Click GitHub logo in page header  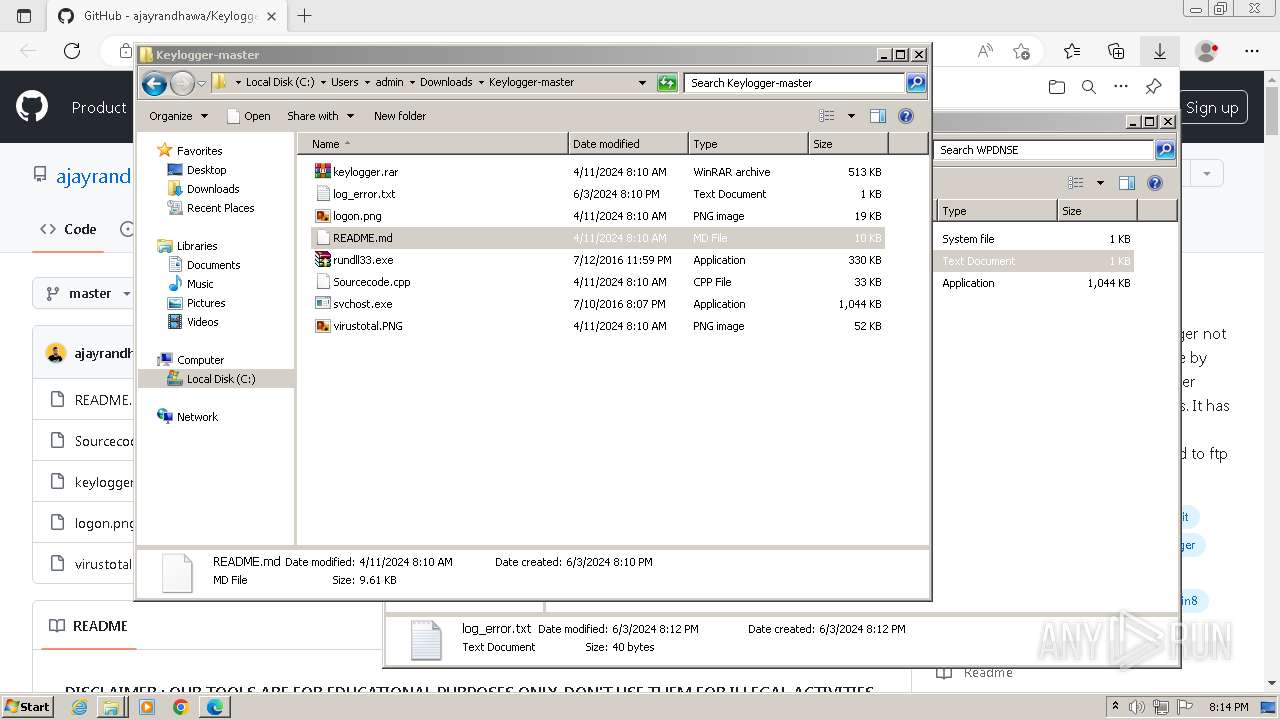(x=32, y=107)
